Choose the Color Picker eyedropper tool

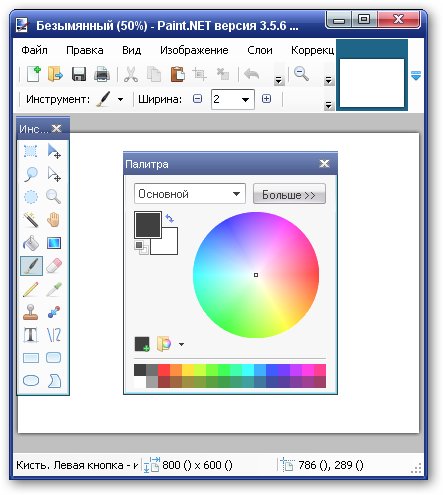54,289
